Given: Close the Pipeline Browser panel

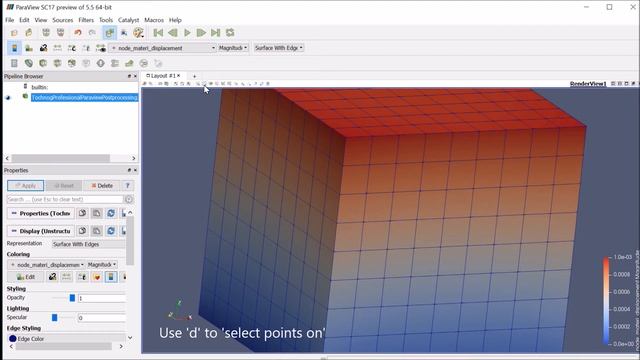Looking at the screenshot, I should [136, 76].
